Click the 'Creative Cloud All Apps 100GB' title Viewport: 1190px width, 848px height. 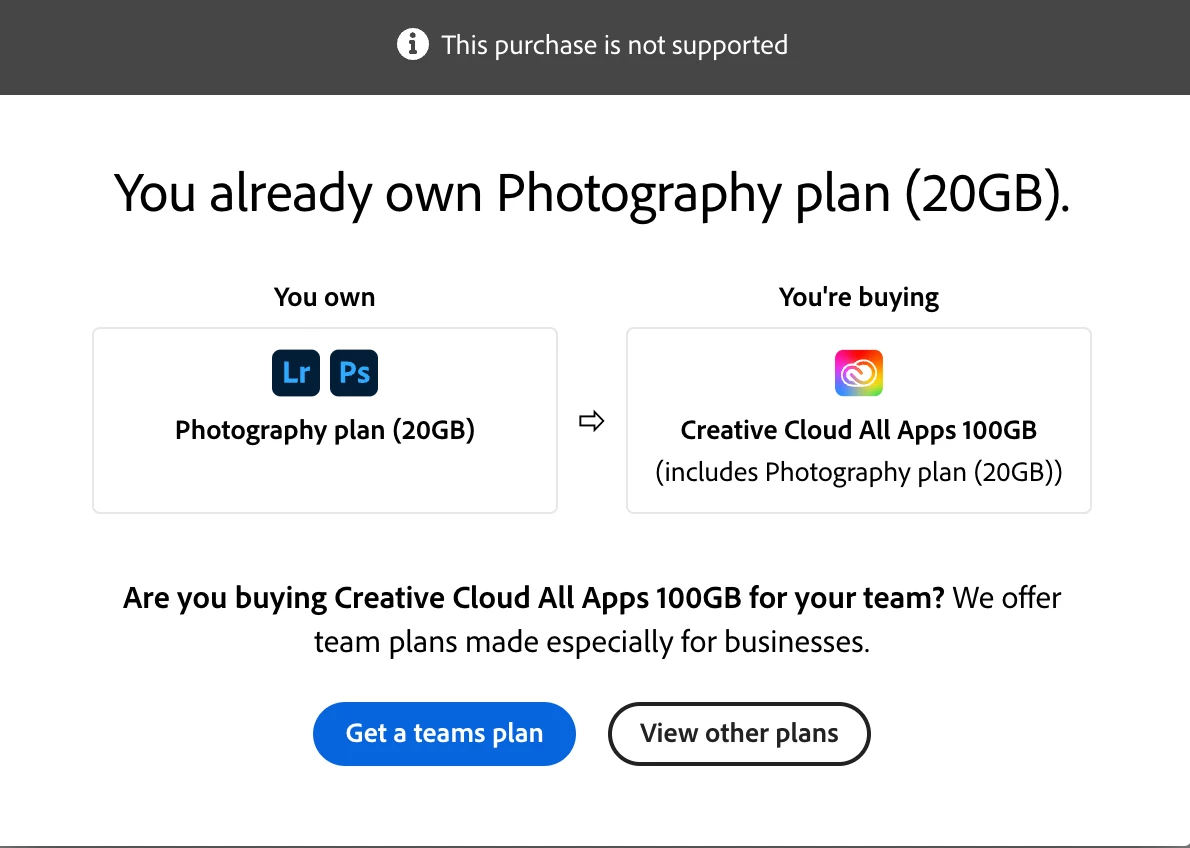859,430
